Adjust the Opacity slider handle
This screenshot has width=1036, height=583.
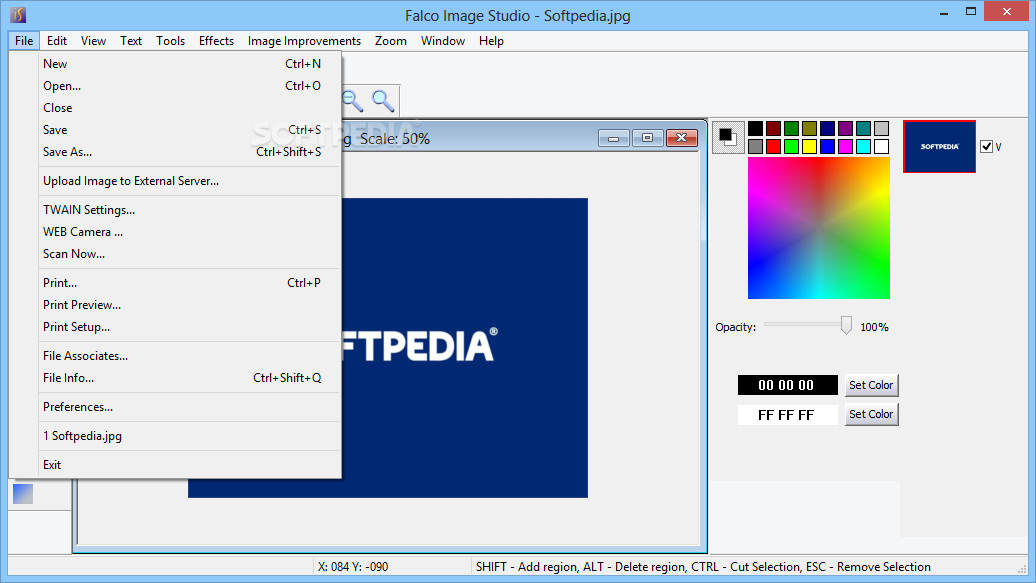coord(846,325)
